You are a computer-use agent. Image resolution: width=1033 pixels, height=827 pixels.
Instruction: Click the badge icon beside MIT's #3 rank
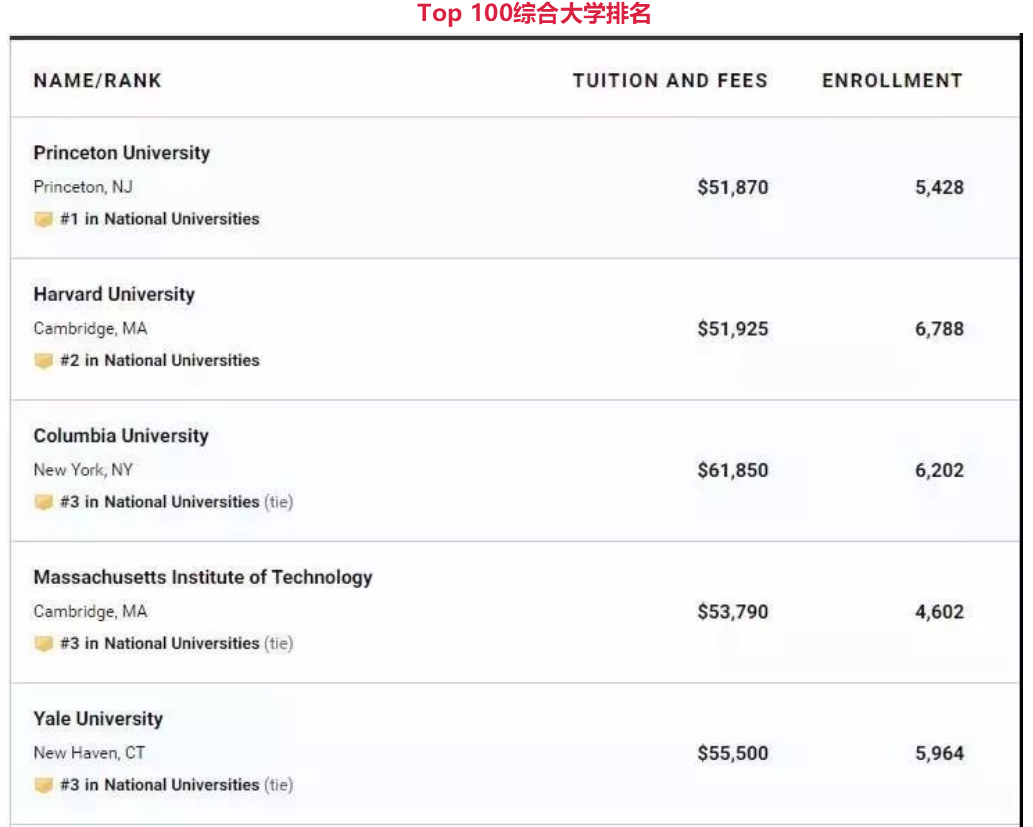click(x=43, y=644)
